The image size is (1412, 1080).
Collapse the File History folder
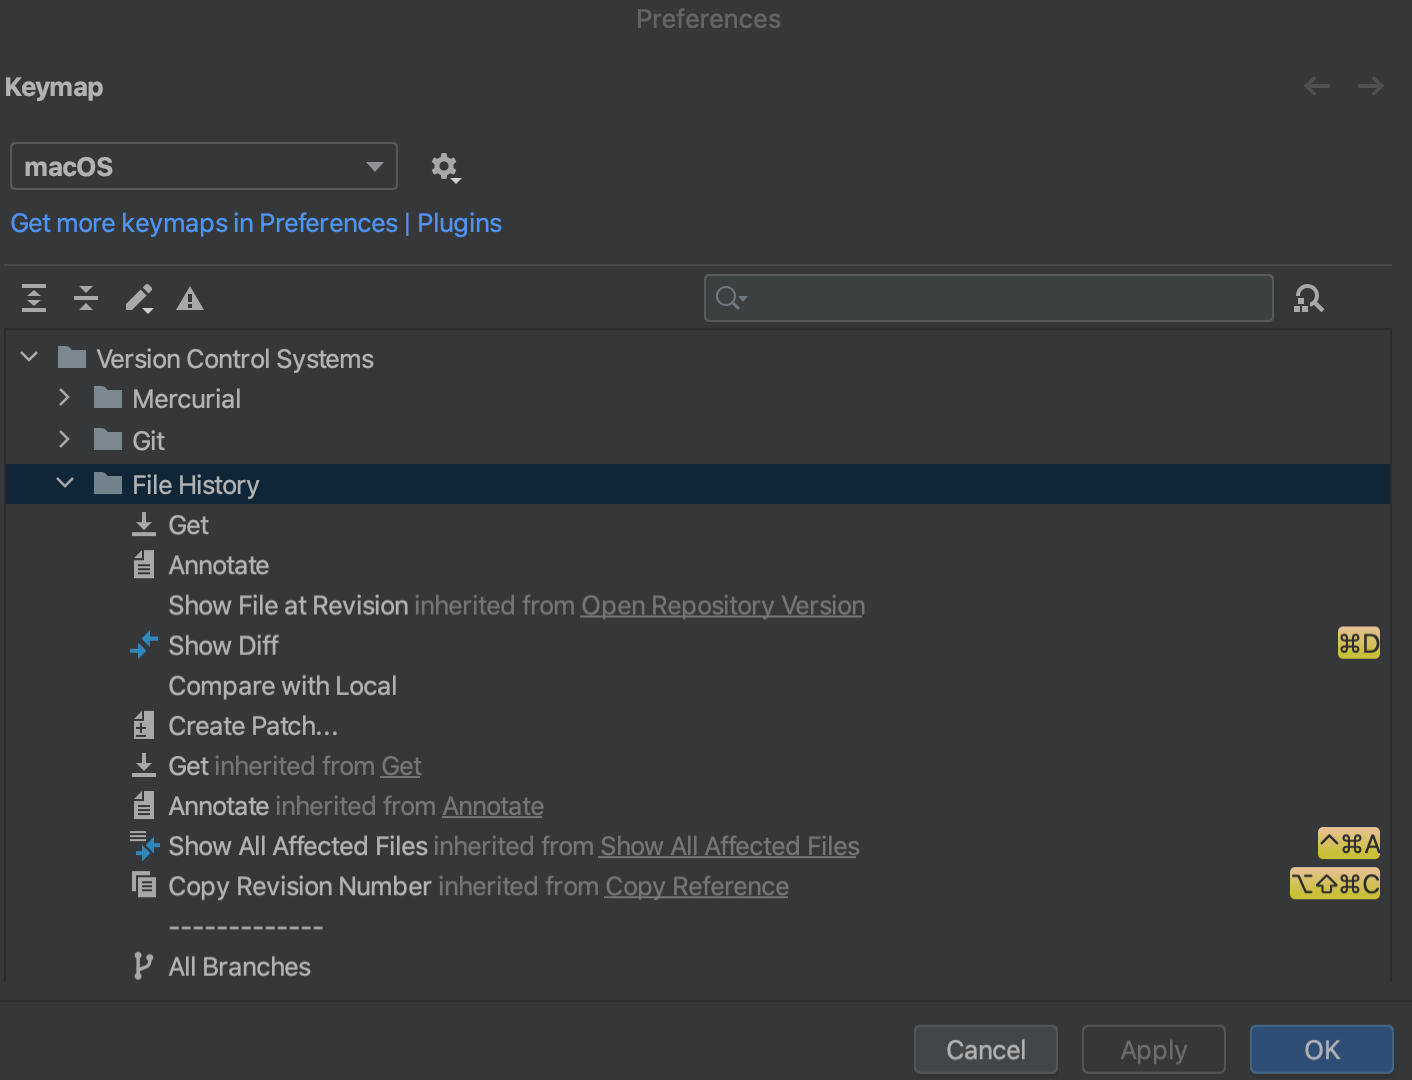point(65,483)
